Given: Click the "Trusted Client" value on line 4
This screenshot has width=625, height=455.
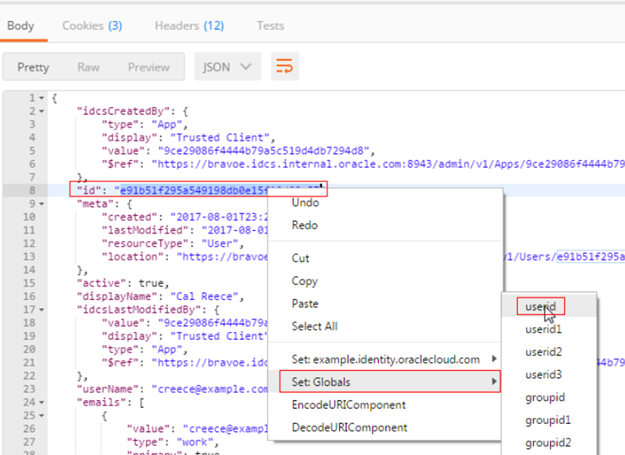Looking at the screenshot, I should click(x=220, y=138).
